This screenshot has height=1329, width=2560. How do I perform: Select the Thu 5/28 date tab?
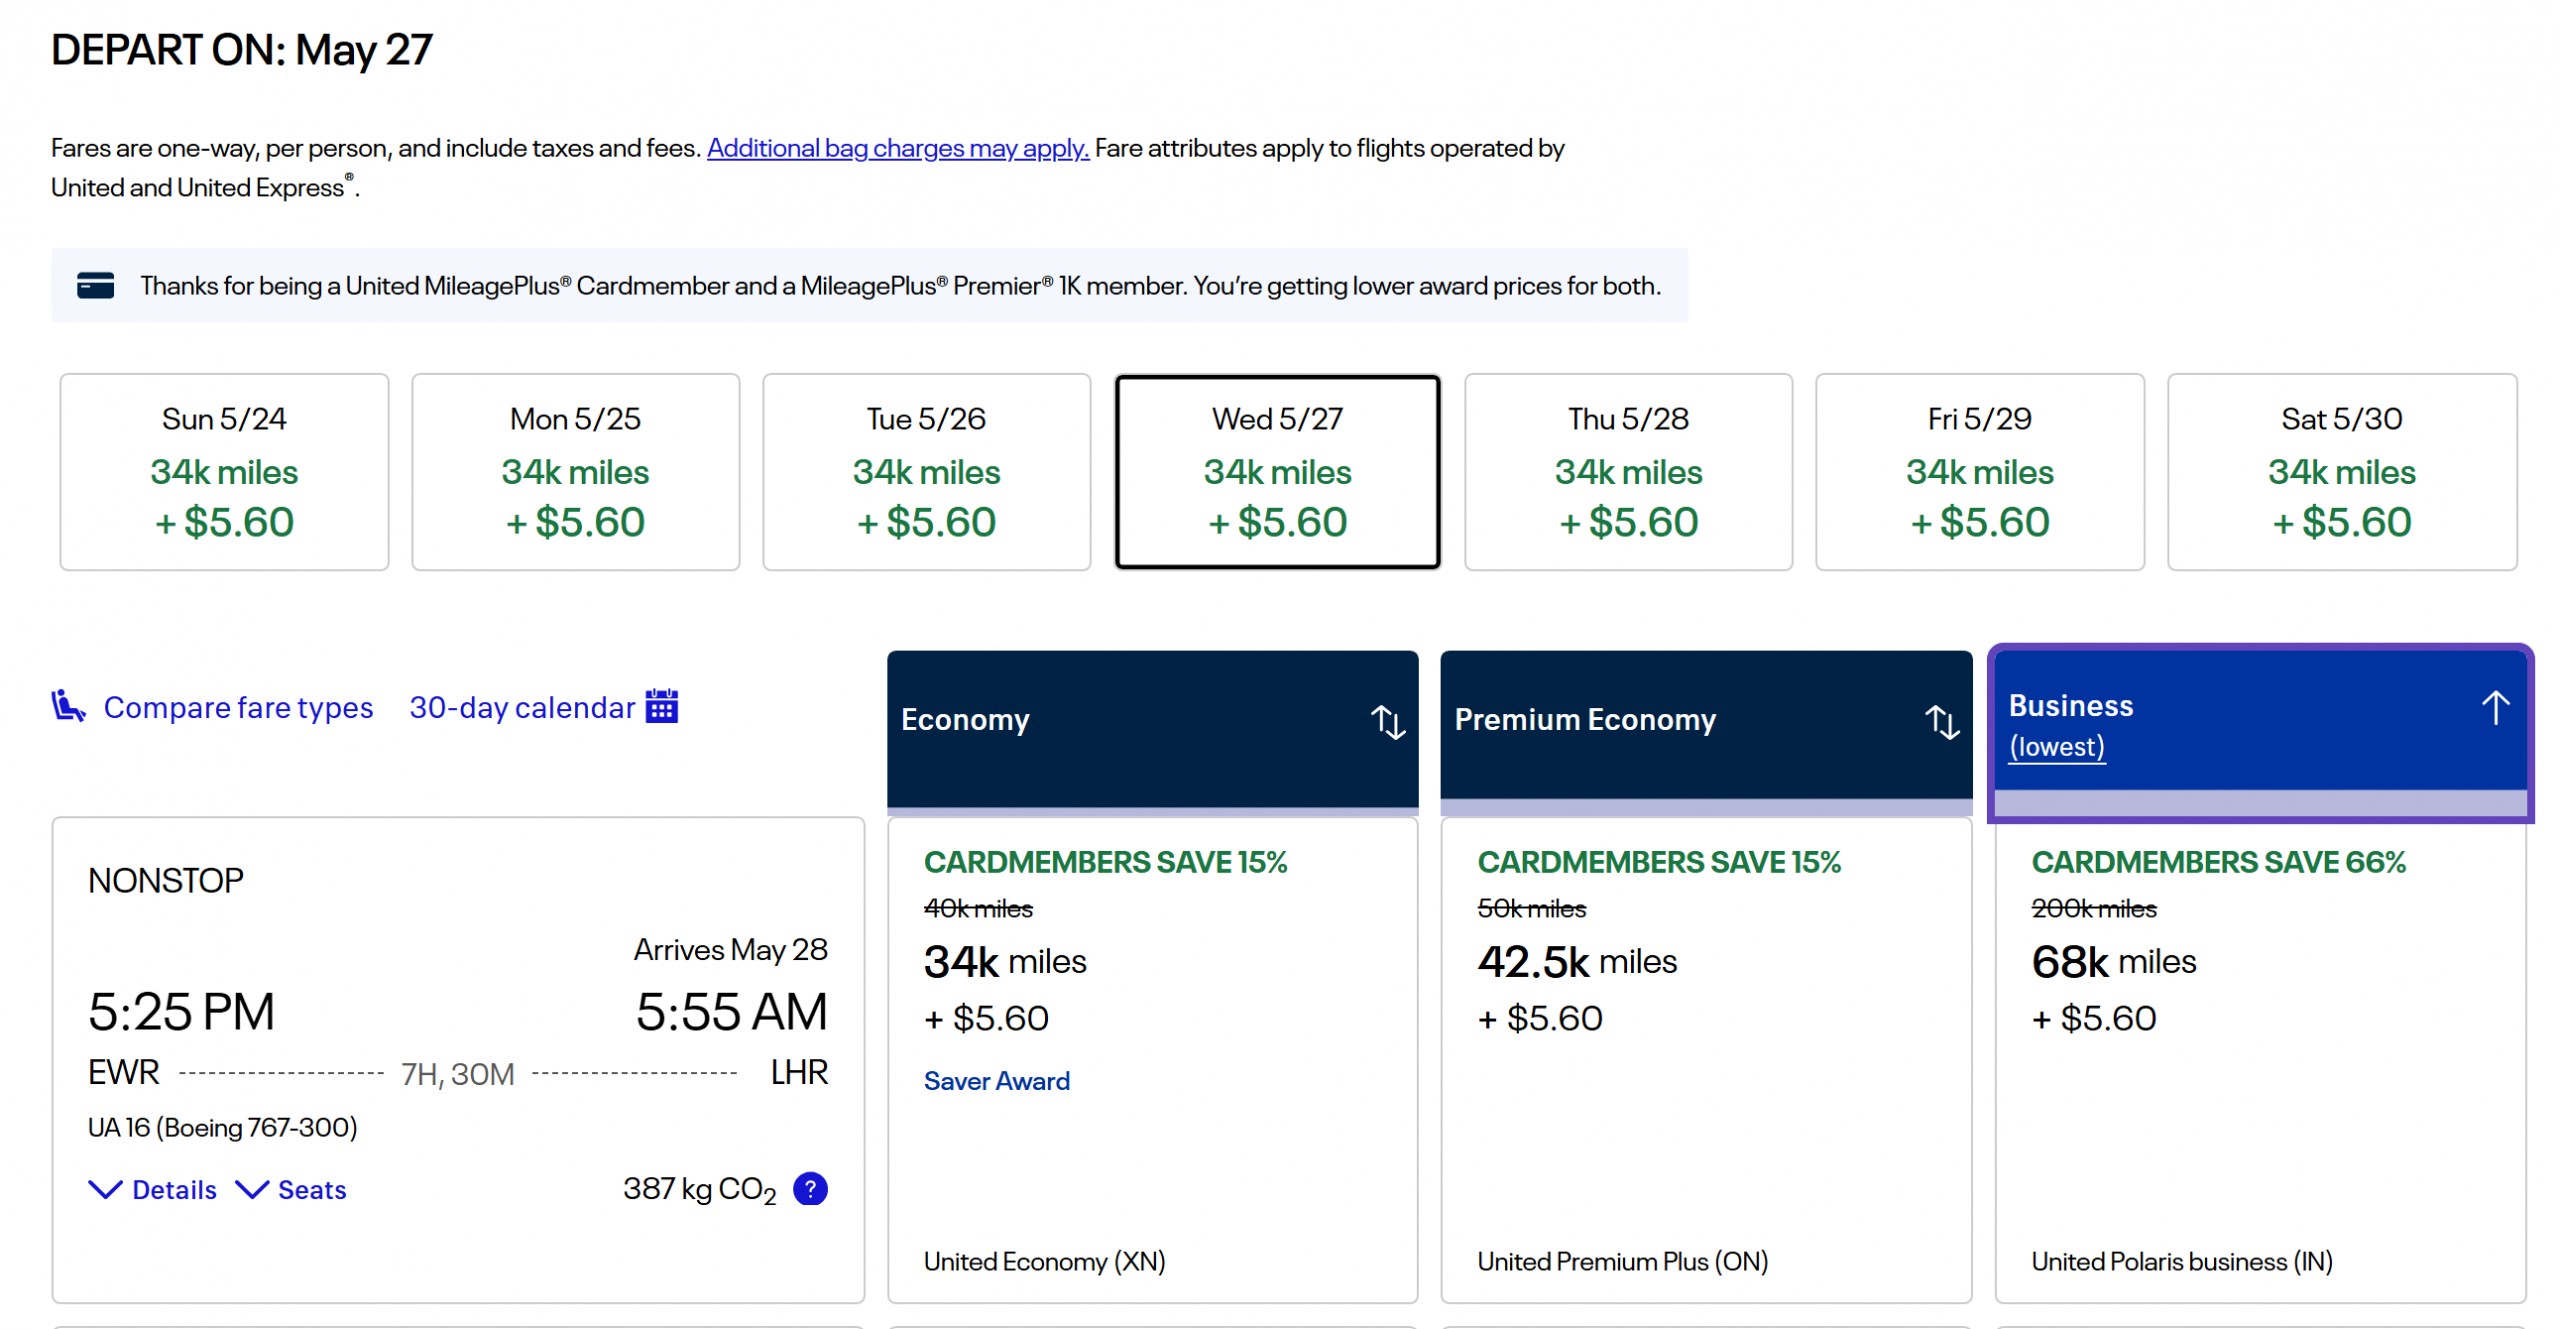(1627, 471)
